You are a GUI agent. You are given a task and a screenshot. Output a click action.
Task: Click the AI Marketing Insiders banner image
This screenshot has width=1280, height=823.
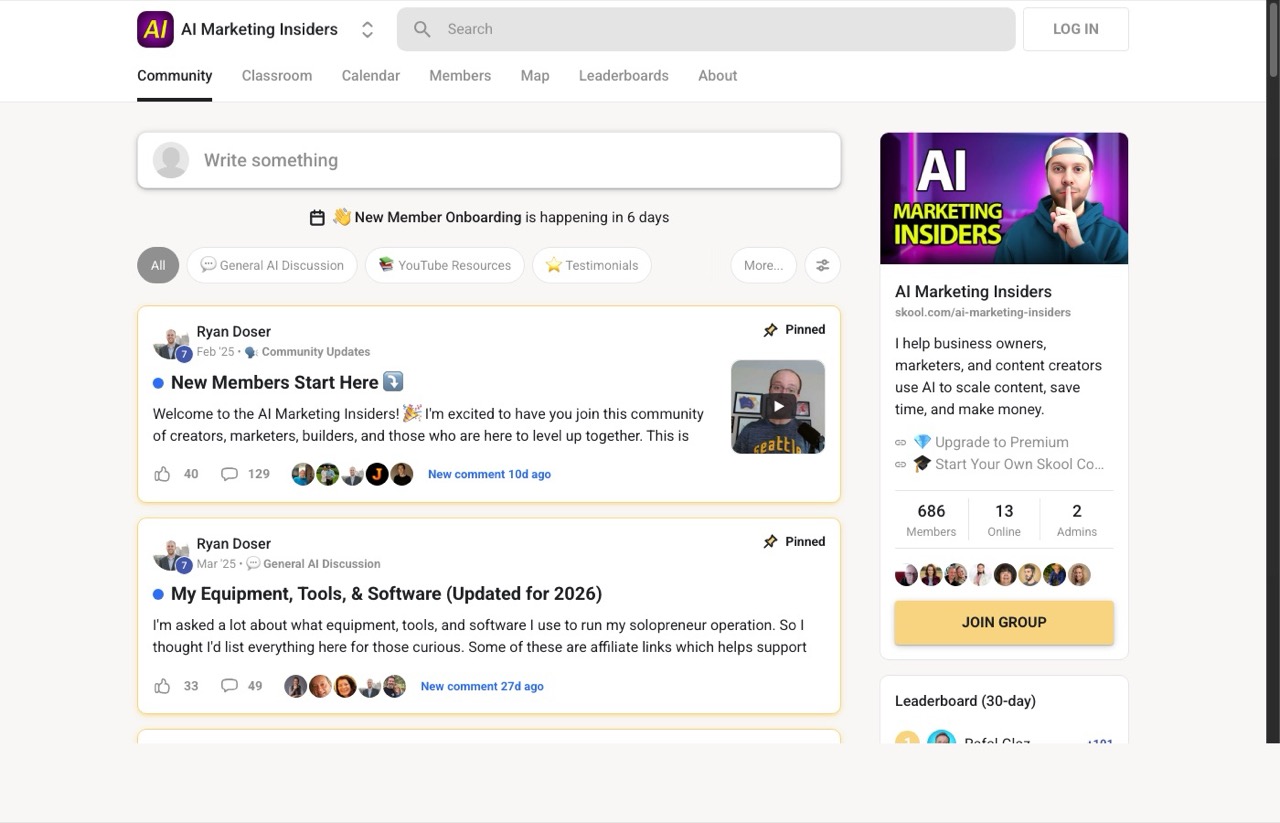pyautogui.click(x=1004, y=198)
